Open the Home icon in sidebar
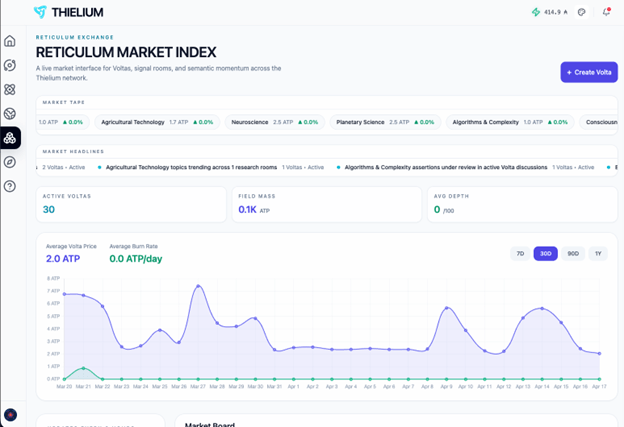624x427 pixels. [x=10, y=41]
